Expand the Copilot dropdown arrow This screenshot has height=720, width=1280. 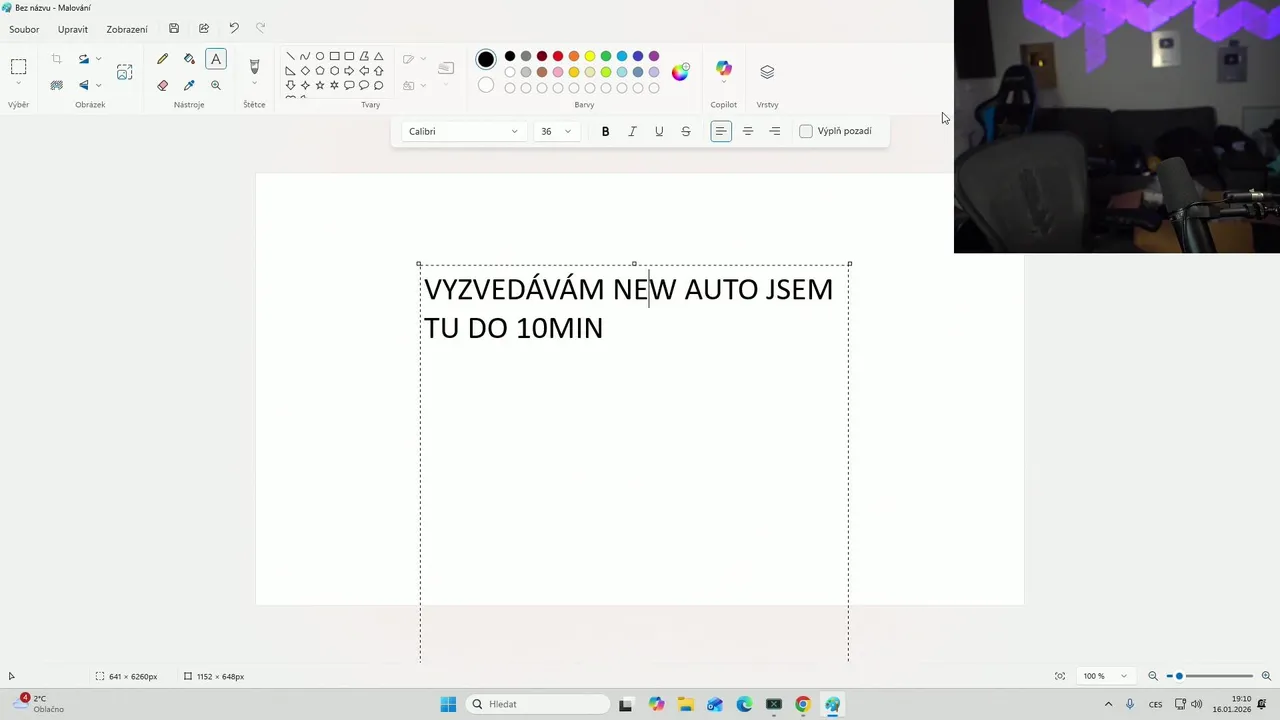[x=723, y=84]
